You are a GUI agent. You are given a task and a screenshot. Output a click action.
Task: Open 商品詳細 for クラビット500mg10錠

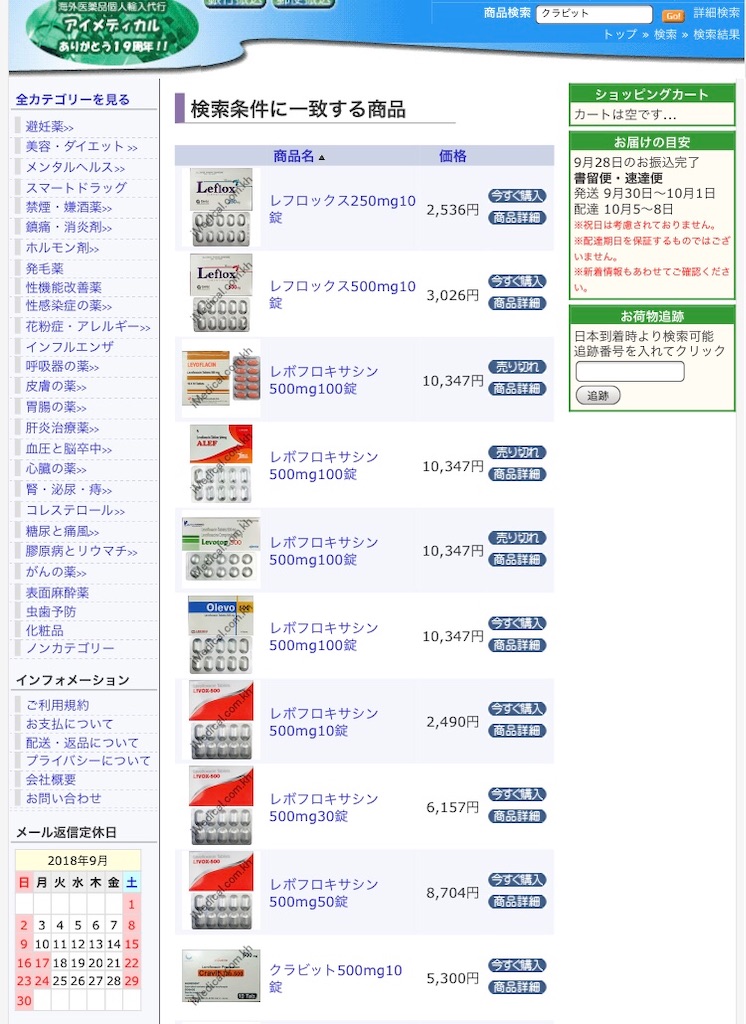coord(517,987)
